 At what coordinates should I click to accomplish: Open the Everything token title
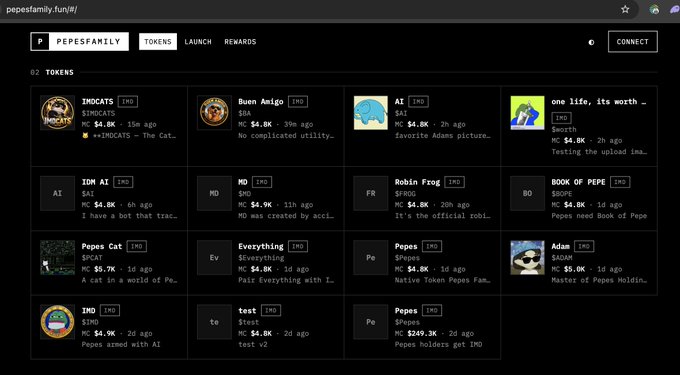261,246
